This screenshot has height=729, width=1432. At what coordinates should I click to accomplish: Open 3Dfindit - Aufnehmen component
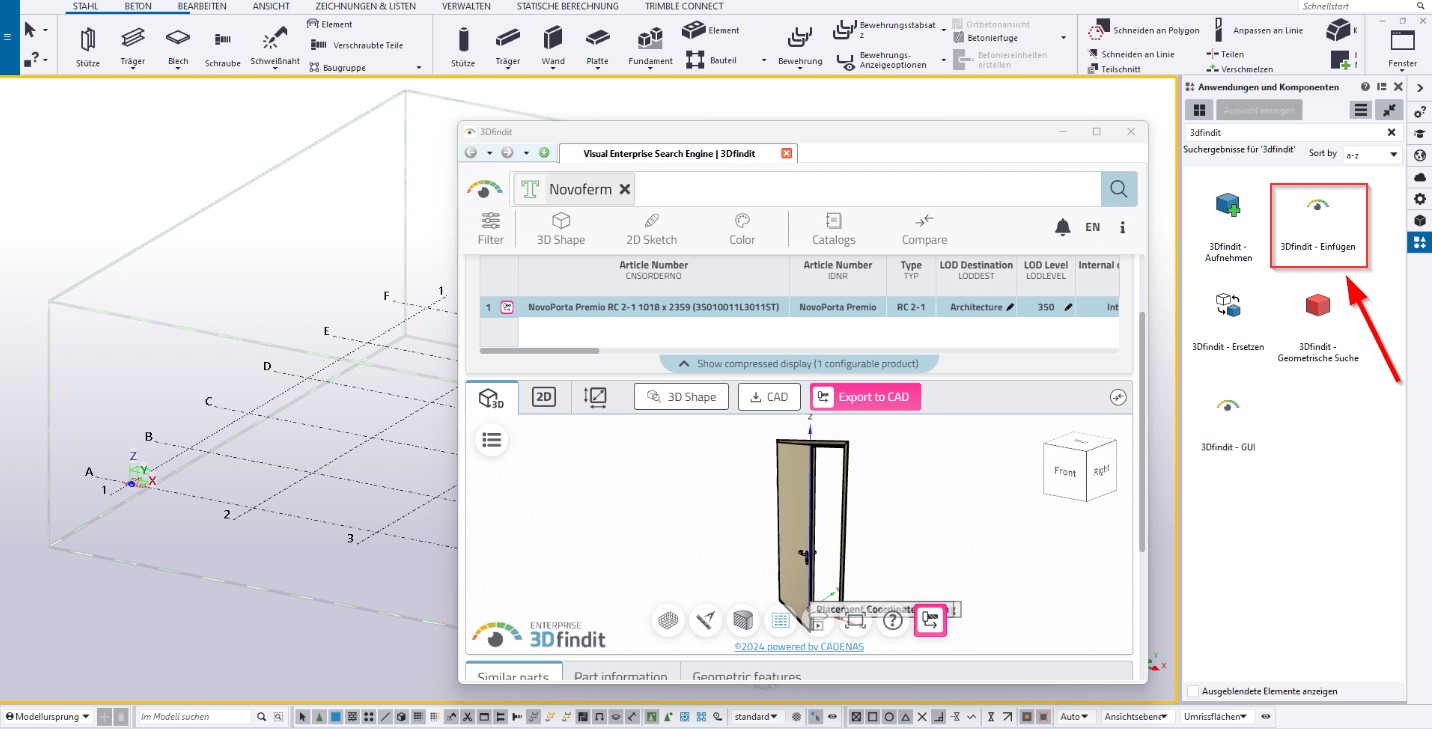(1229, 227)
